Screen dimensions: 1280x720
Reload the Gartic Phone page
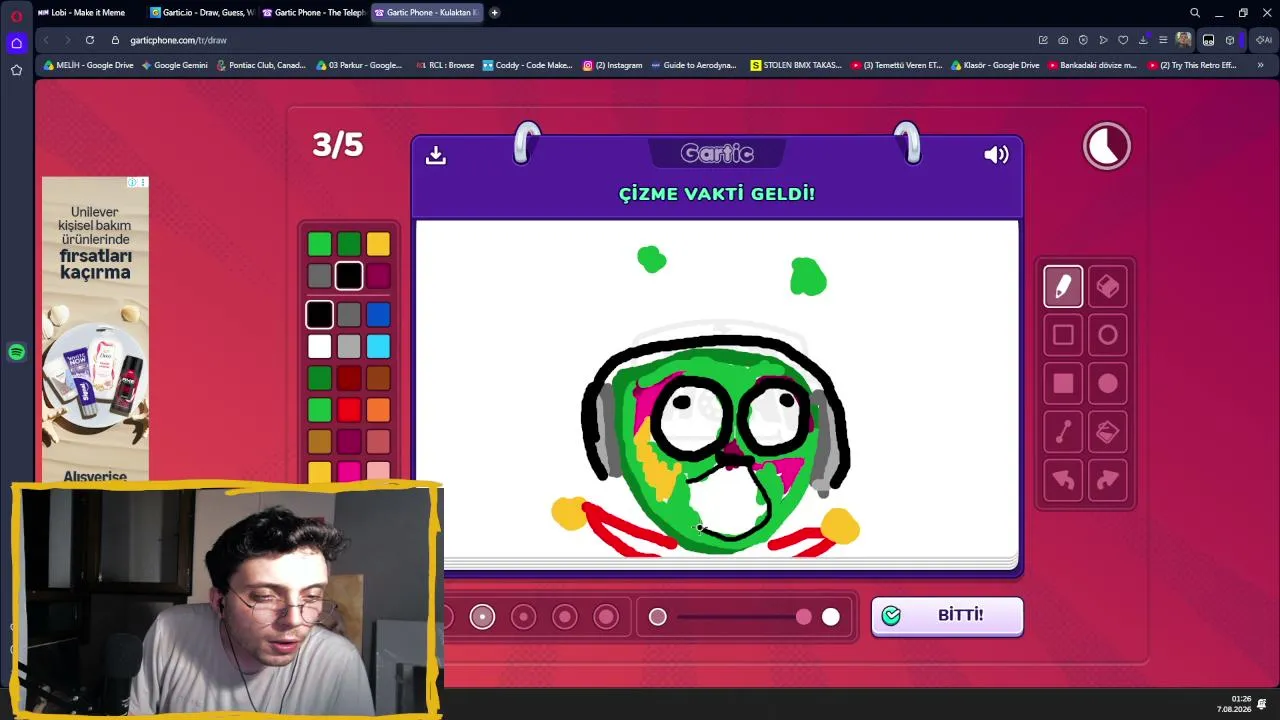click(x=90, y=40)
